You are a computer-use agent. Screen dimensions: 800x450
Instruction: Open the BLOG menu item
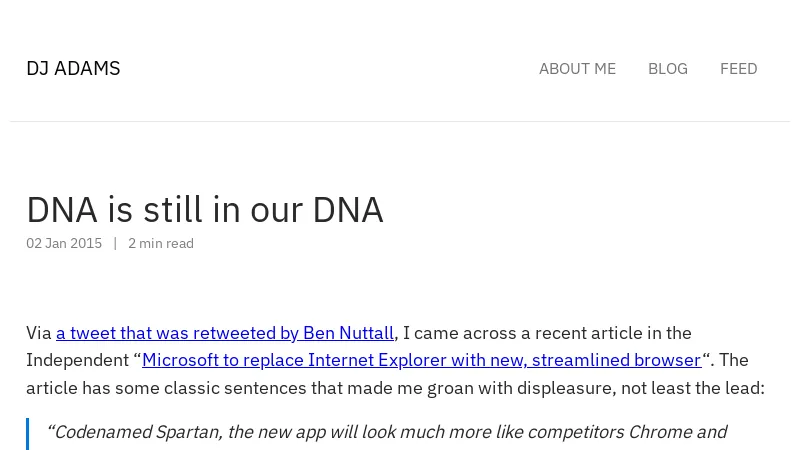click(x=667, y=69)
